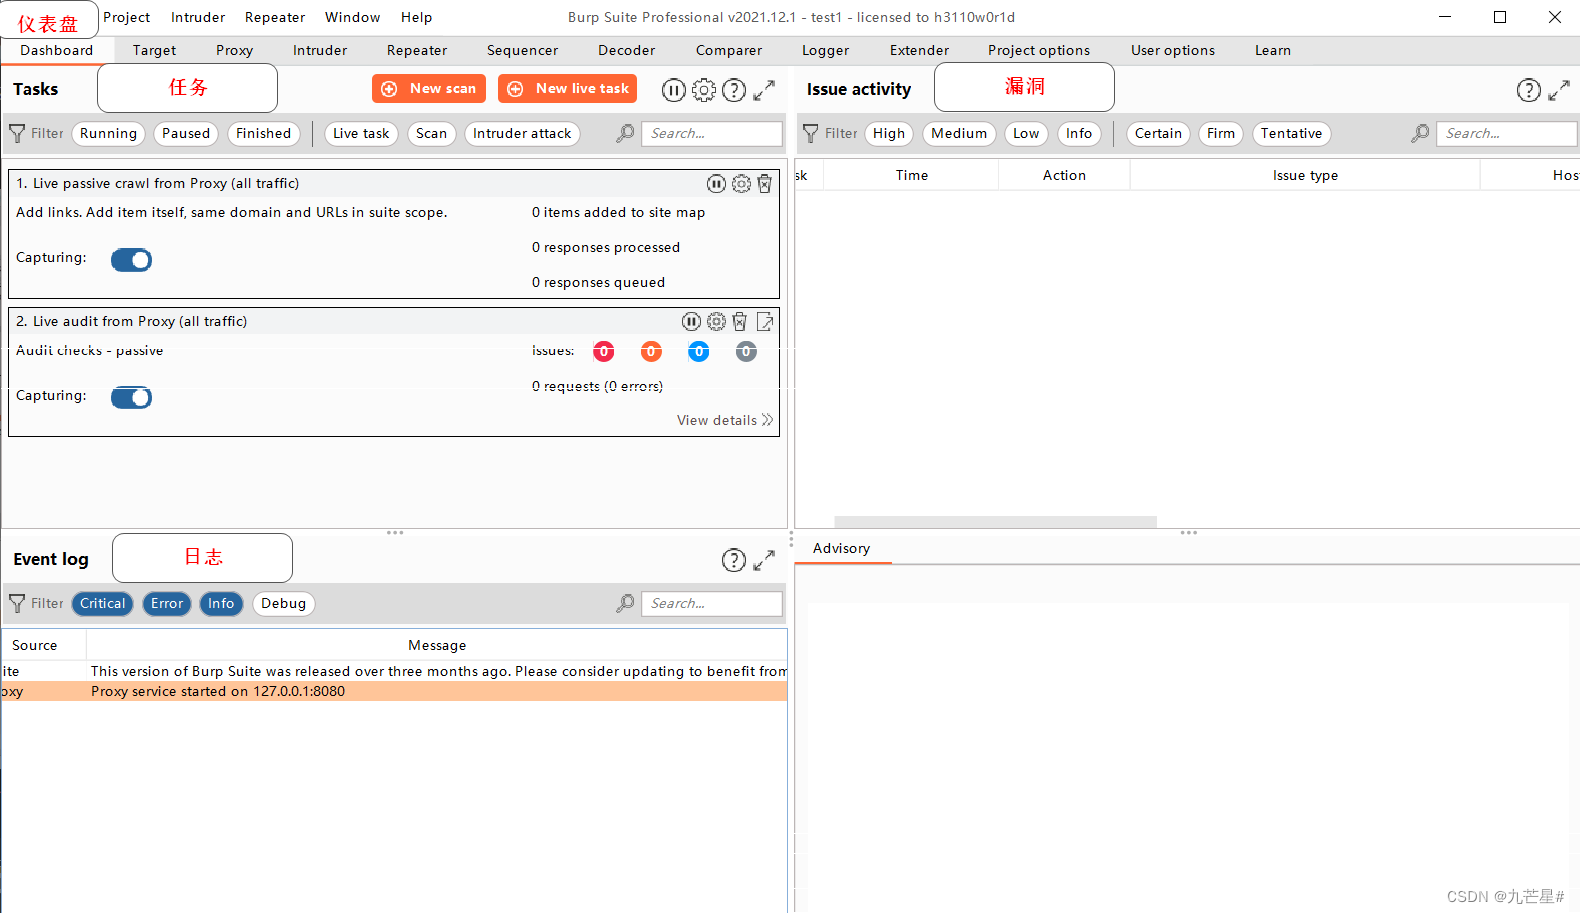This screenshot has height=913, width=1580.
Task: Open task execution settings gear in Tasks header
Action: coord(704,90)
